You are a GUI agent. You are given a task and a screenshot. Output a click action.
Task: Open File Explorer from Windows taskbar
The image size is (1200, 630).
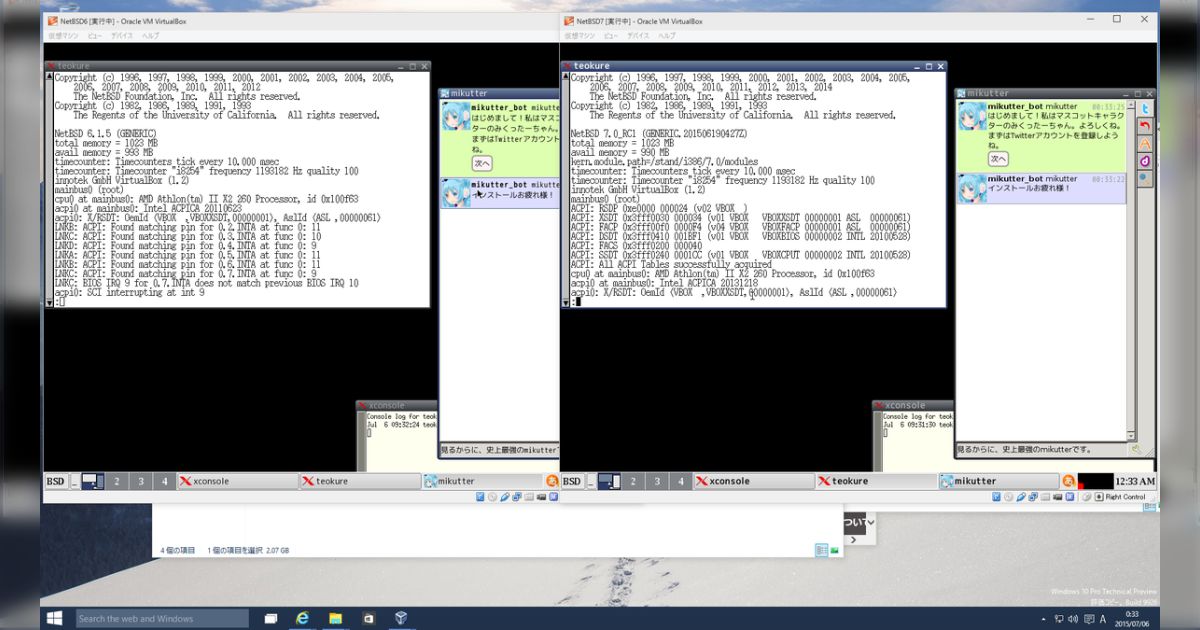pos(335,618)
